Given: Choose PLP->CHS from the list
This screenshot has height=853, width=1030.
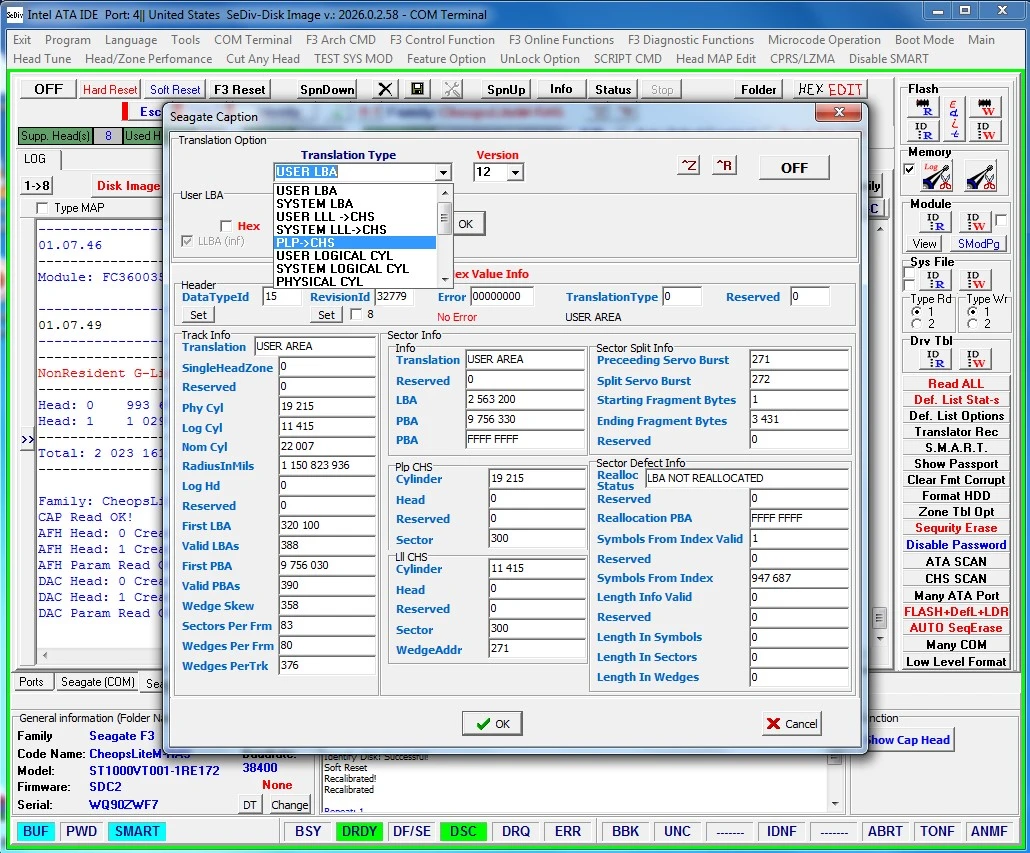Looking at the screenshot, I should (355, 242).
